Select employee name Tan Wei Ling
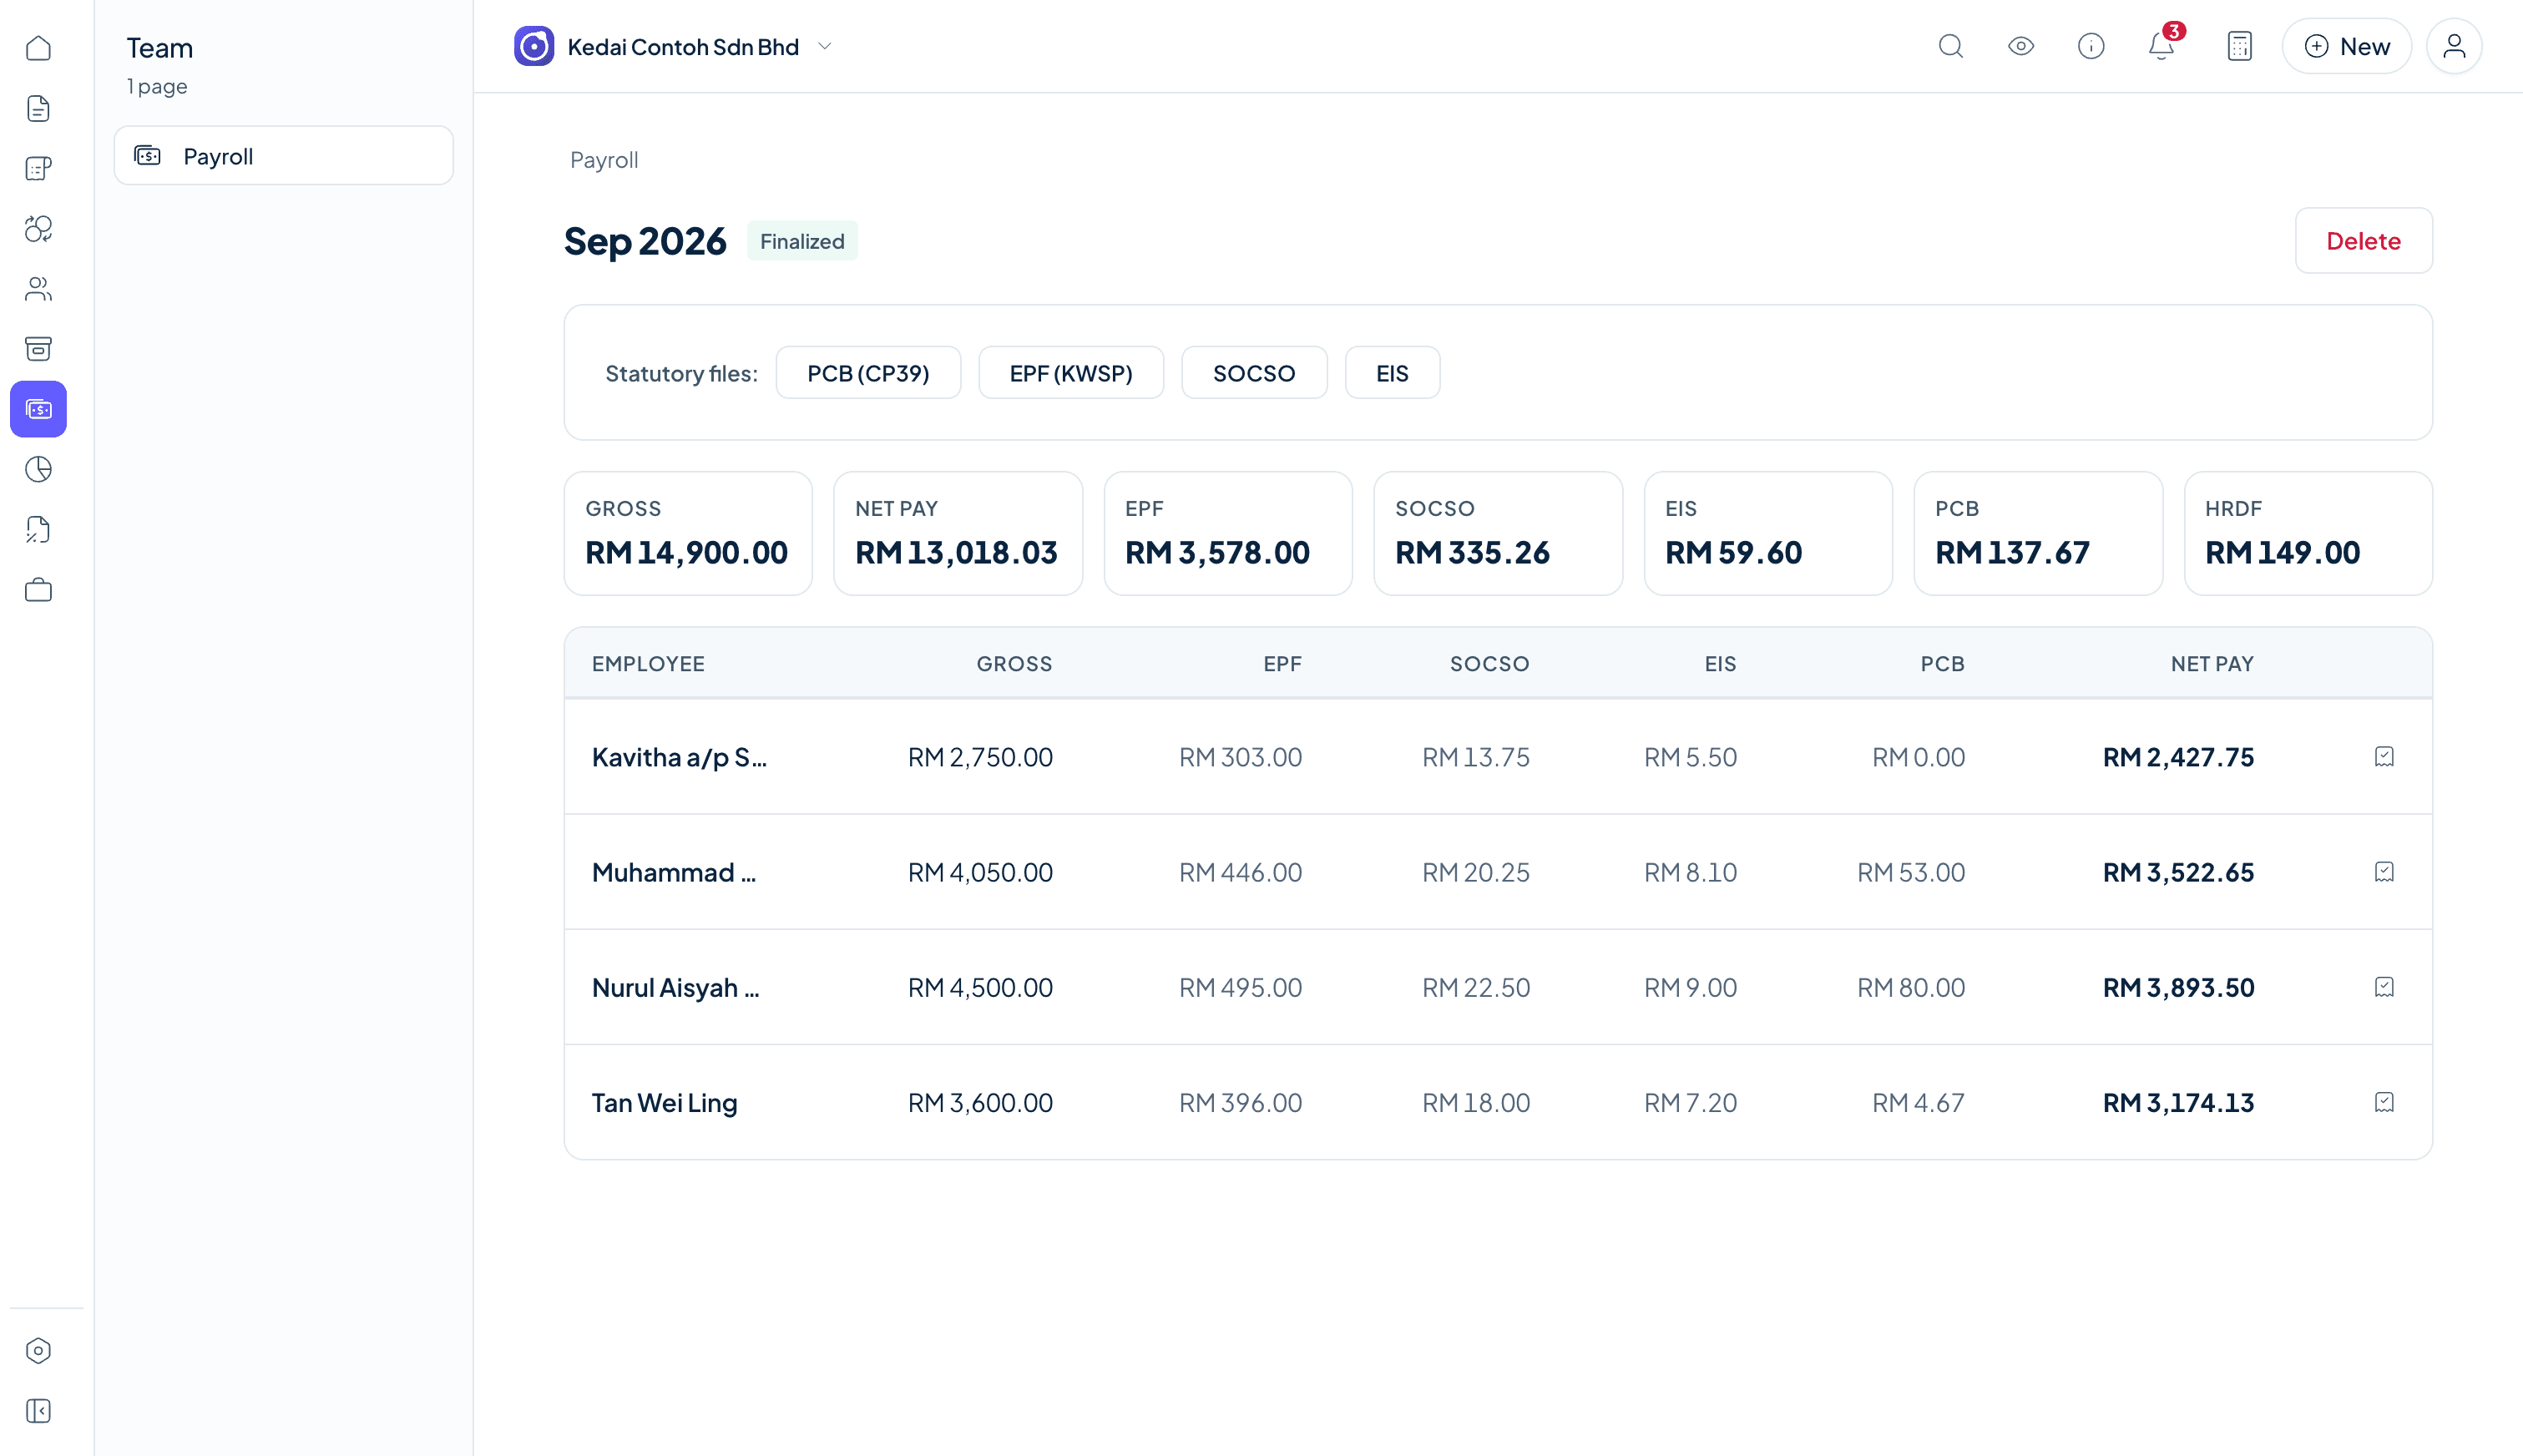This screenshot has width=2523, height=1456. pyautogui.click(x=664, y=1102)
